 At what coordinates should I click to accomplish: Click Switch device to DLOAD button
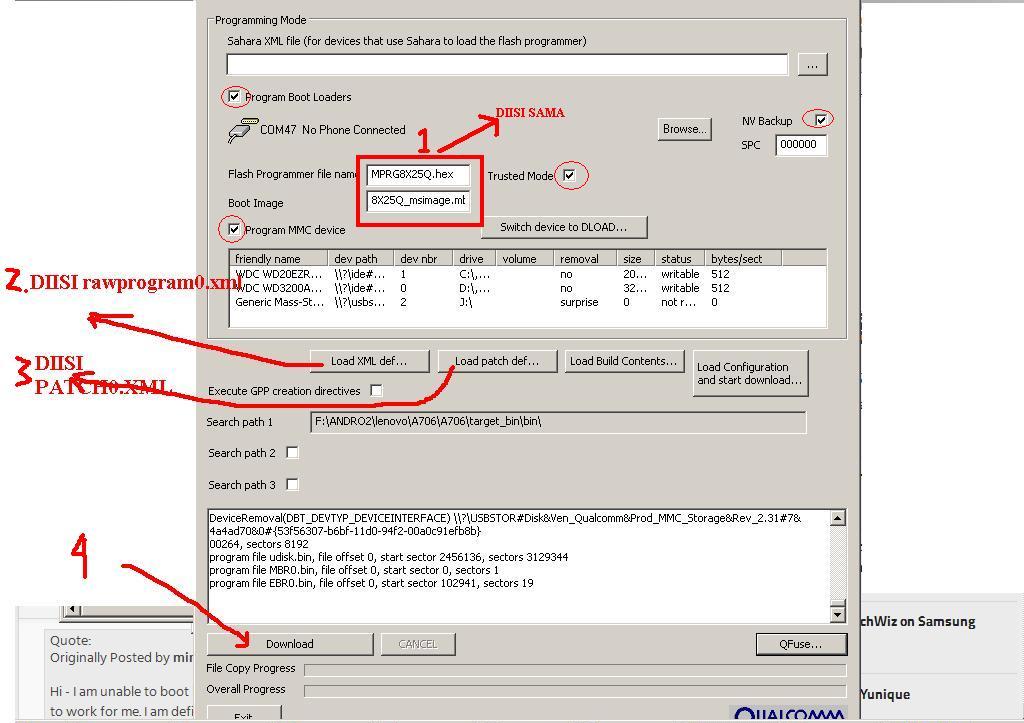tap(564, 227)
